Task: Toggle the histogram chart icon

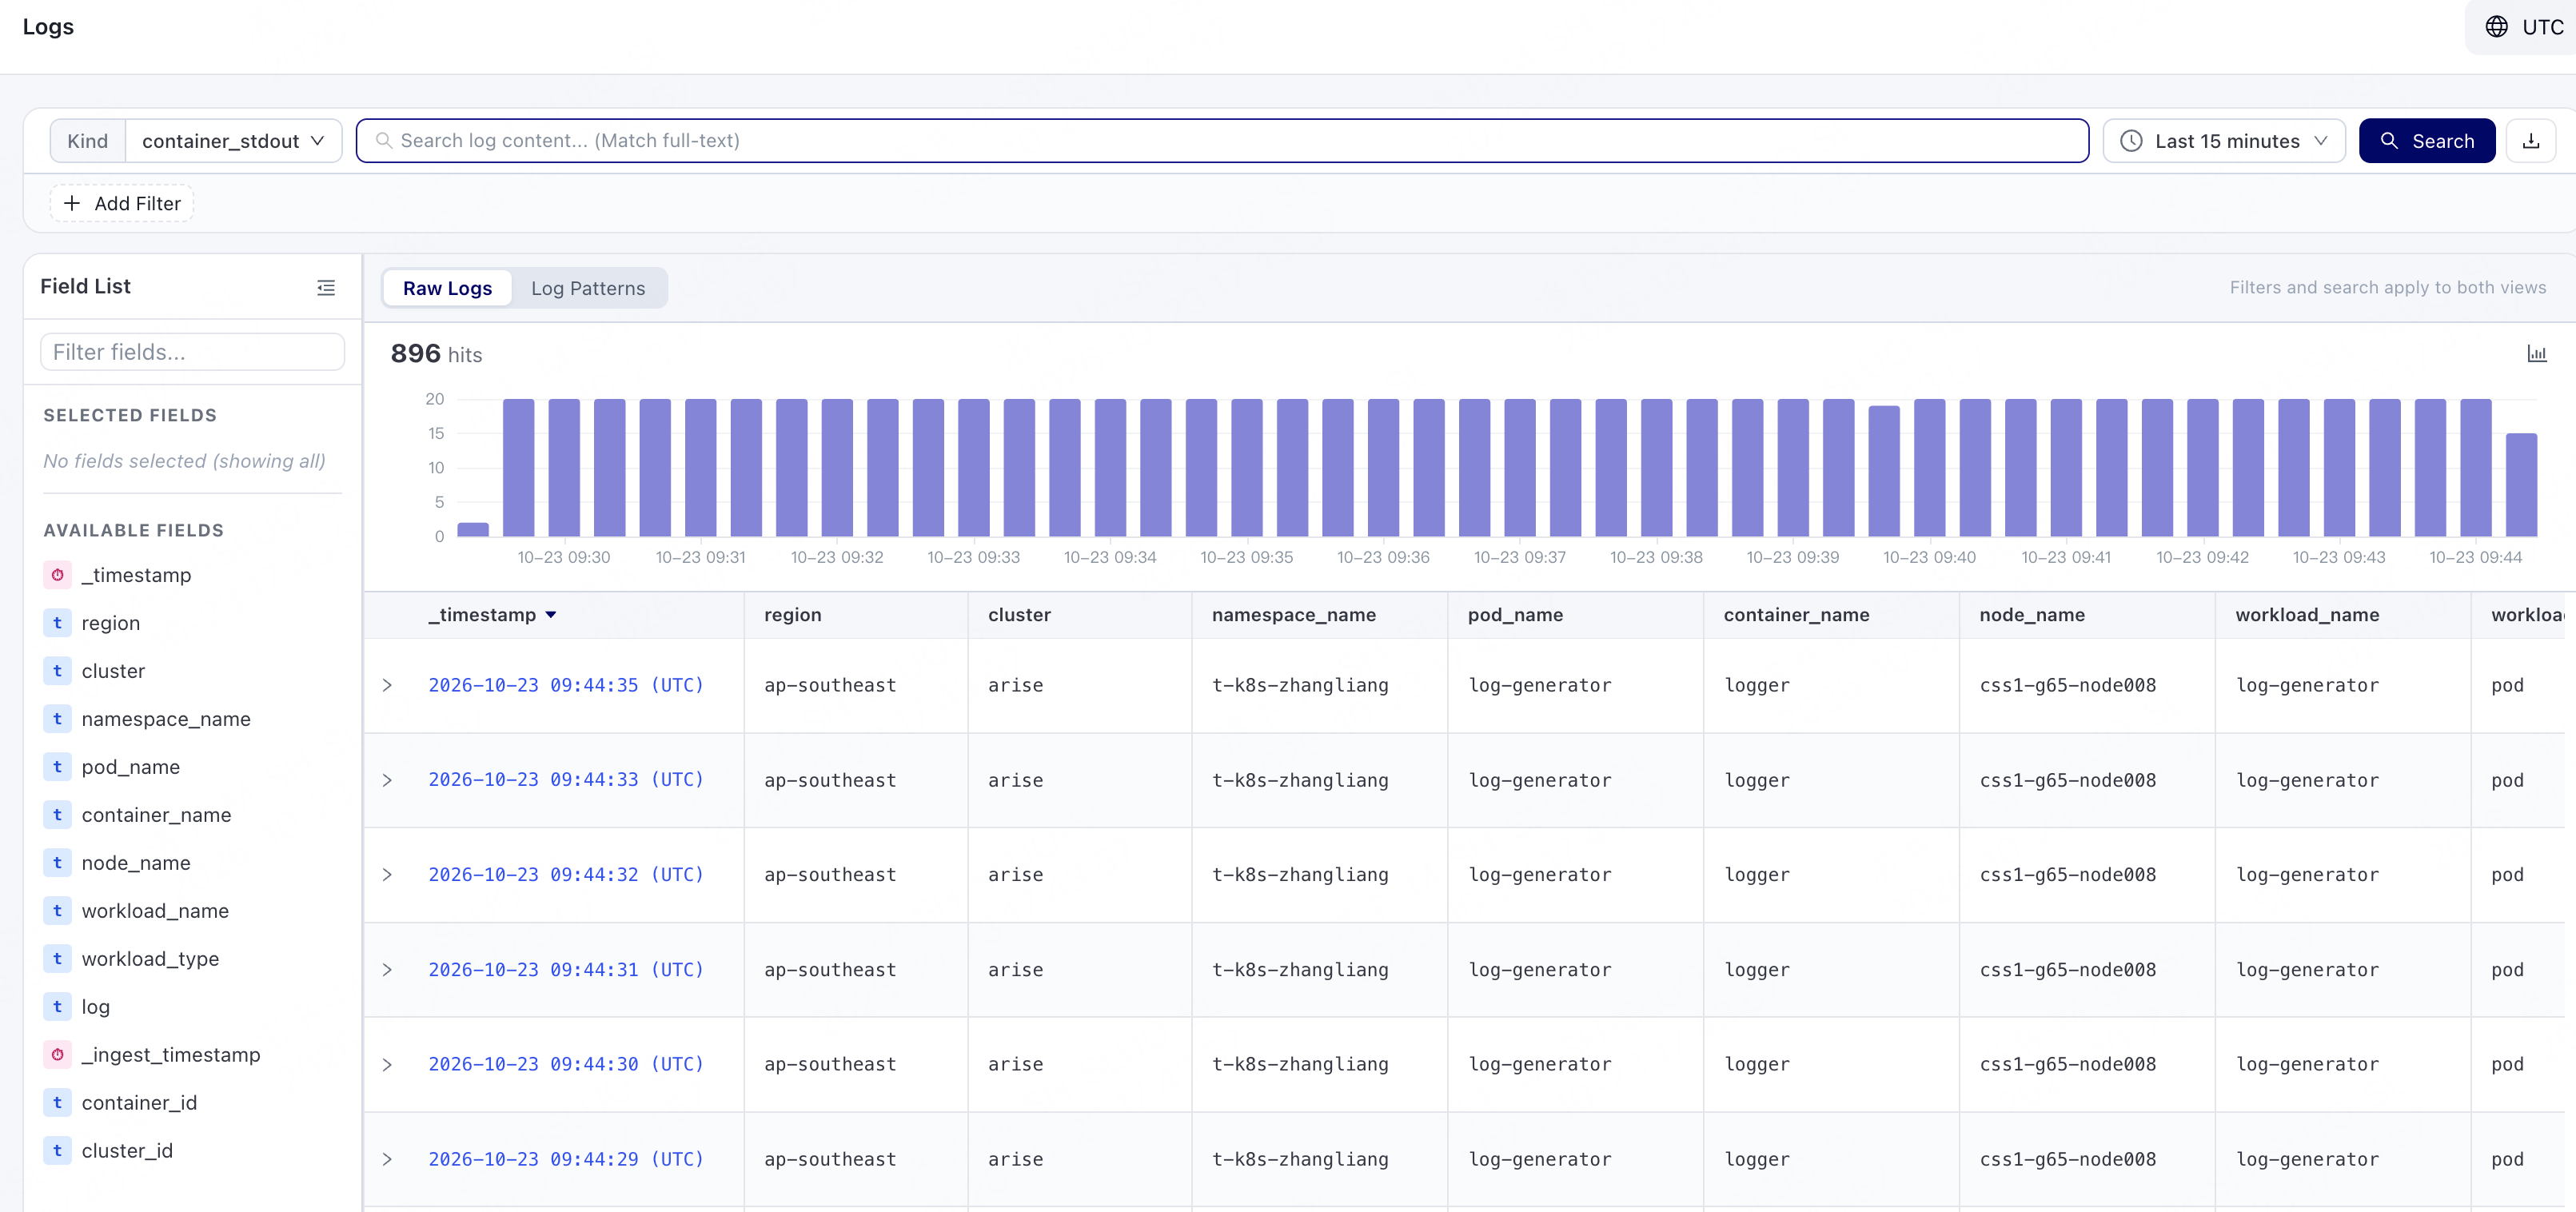Action: point(2537,354)
